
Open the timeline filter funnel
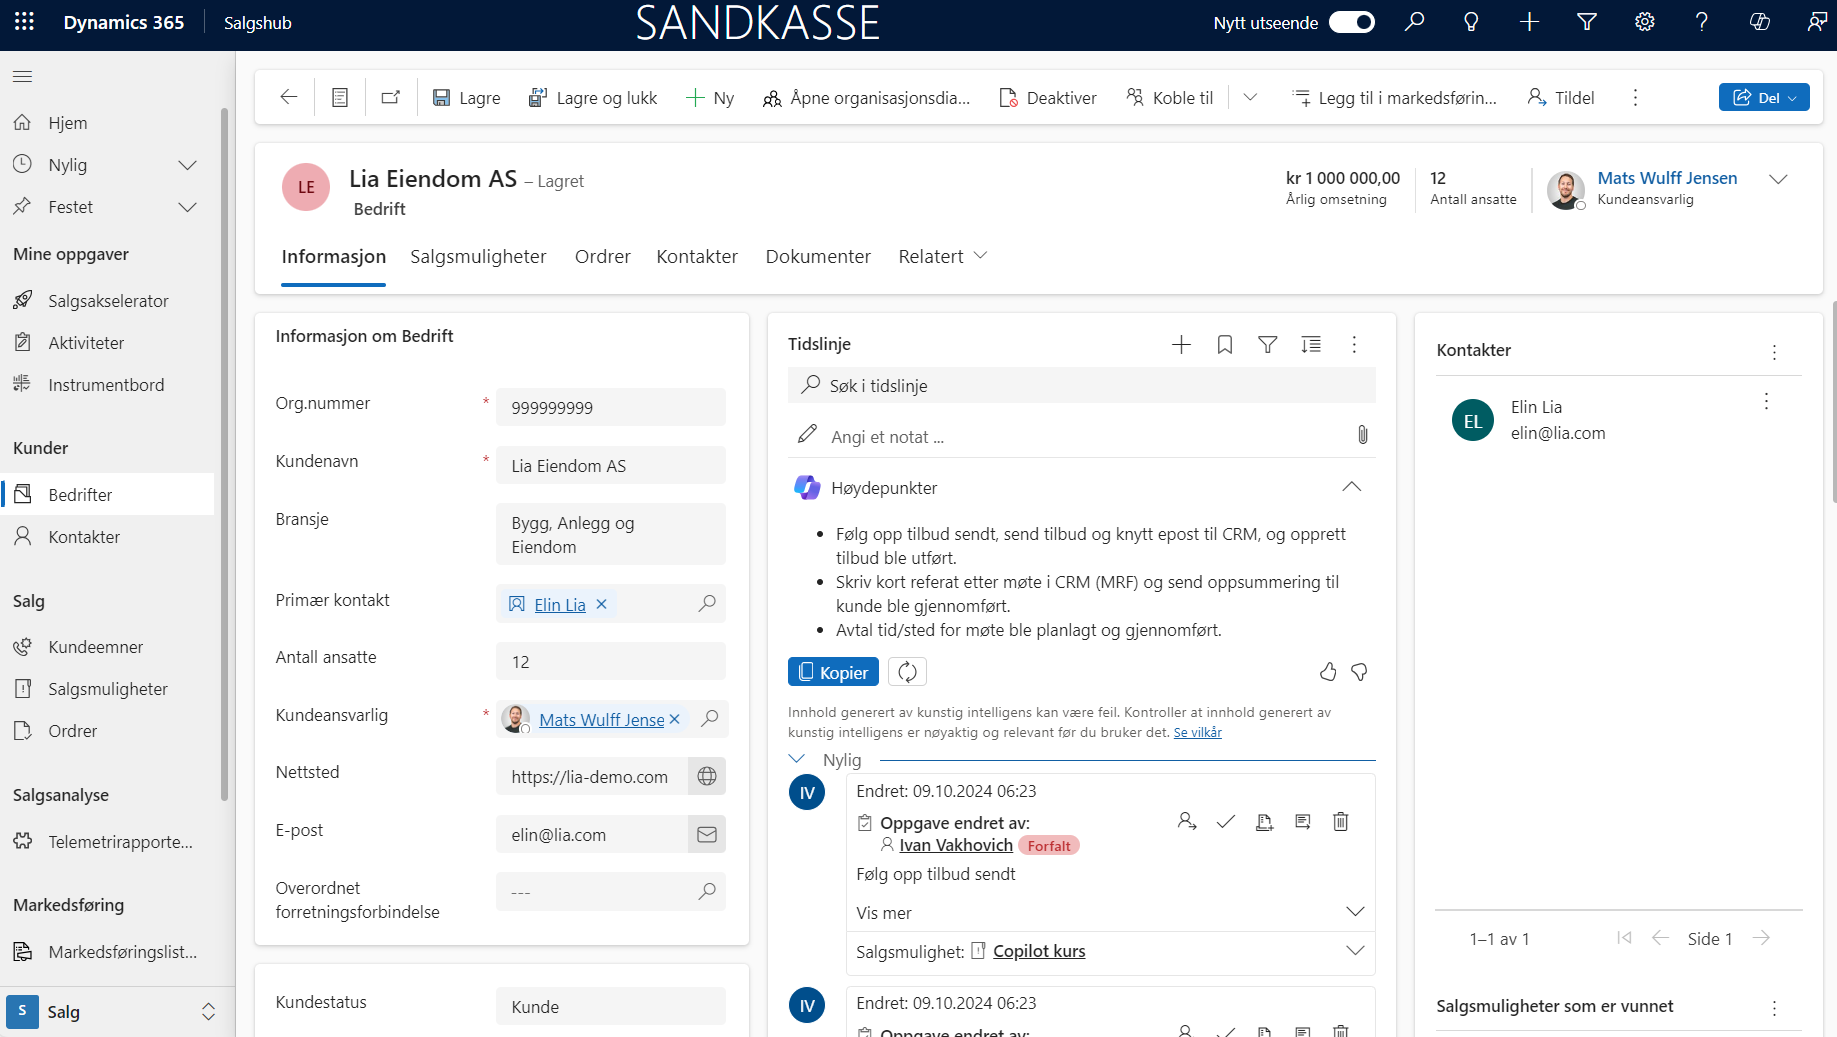coord(1267,345)
